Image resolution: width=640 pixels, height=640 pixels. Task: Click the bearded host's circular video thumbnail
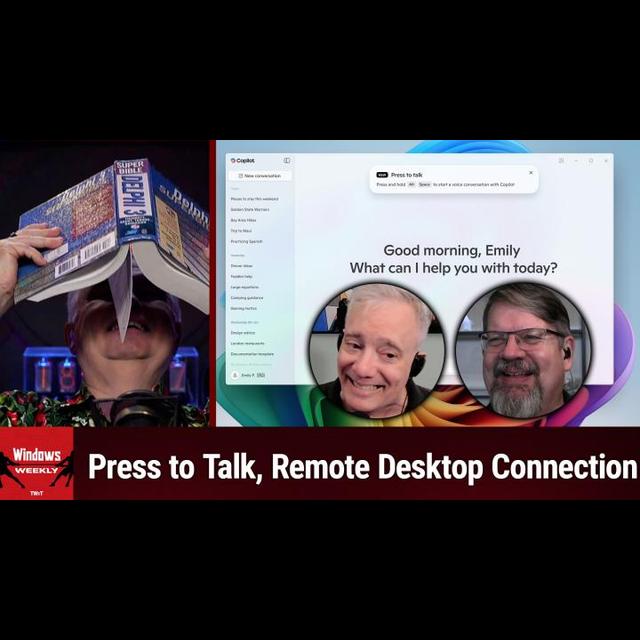(523, 350)
